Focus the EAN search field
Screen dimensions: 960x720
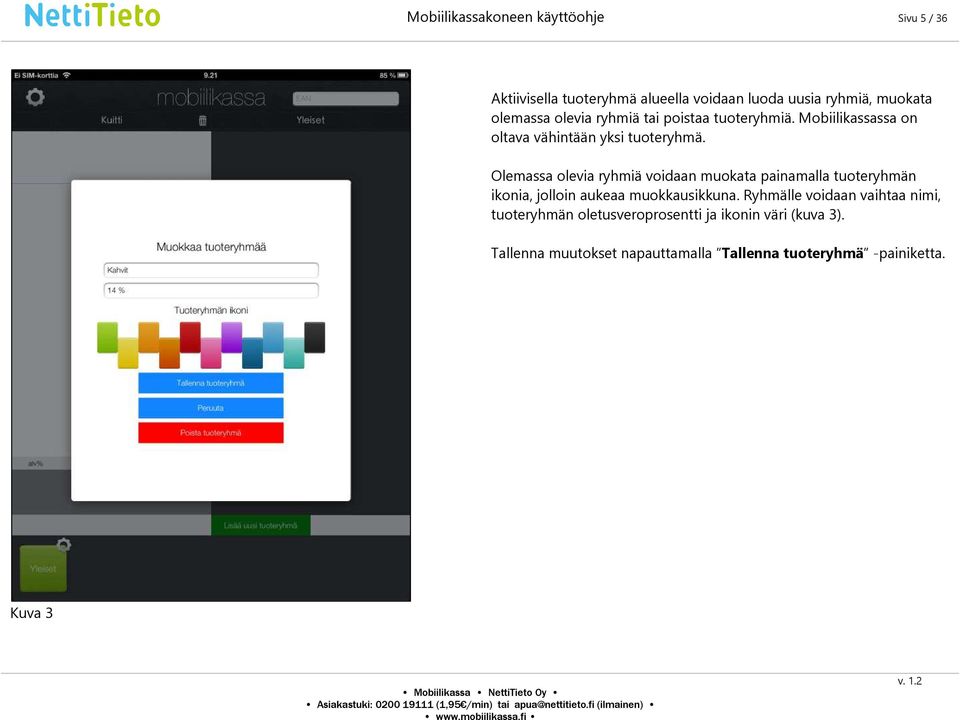346,99
